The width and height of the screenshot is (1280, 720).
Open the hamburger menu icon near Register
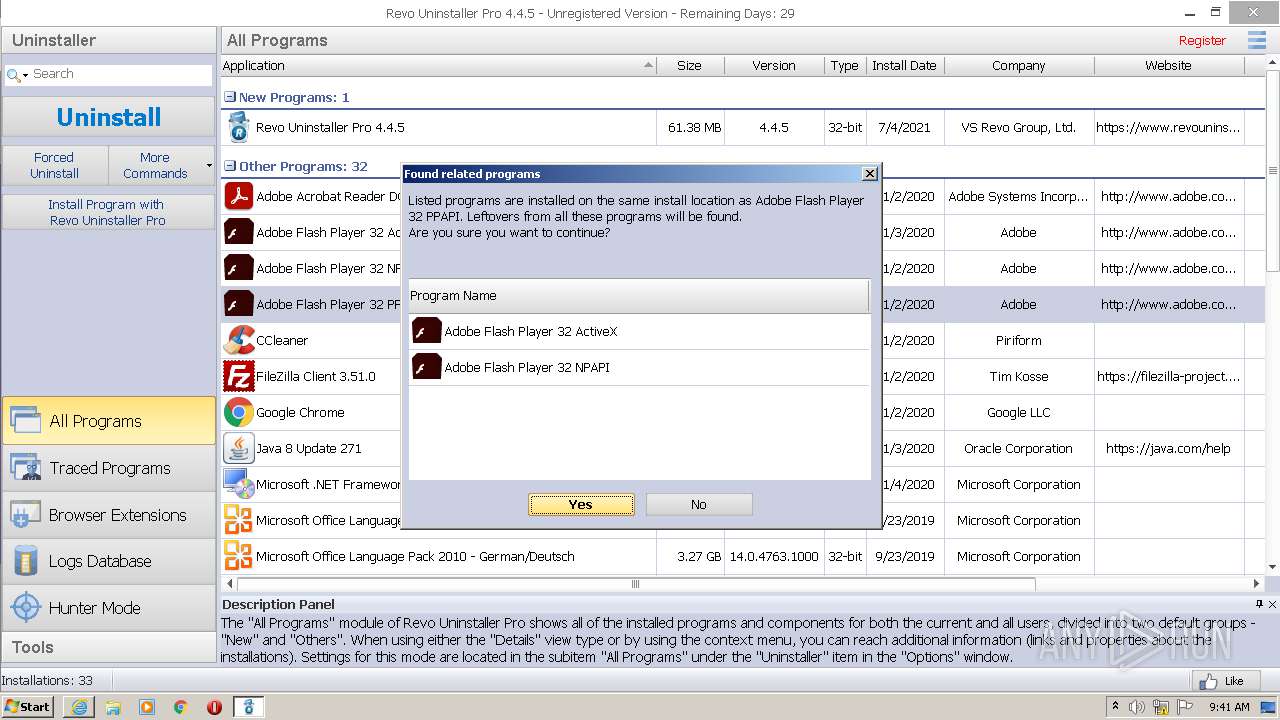(x=1256, y=40)
